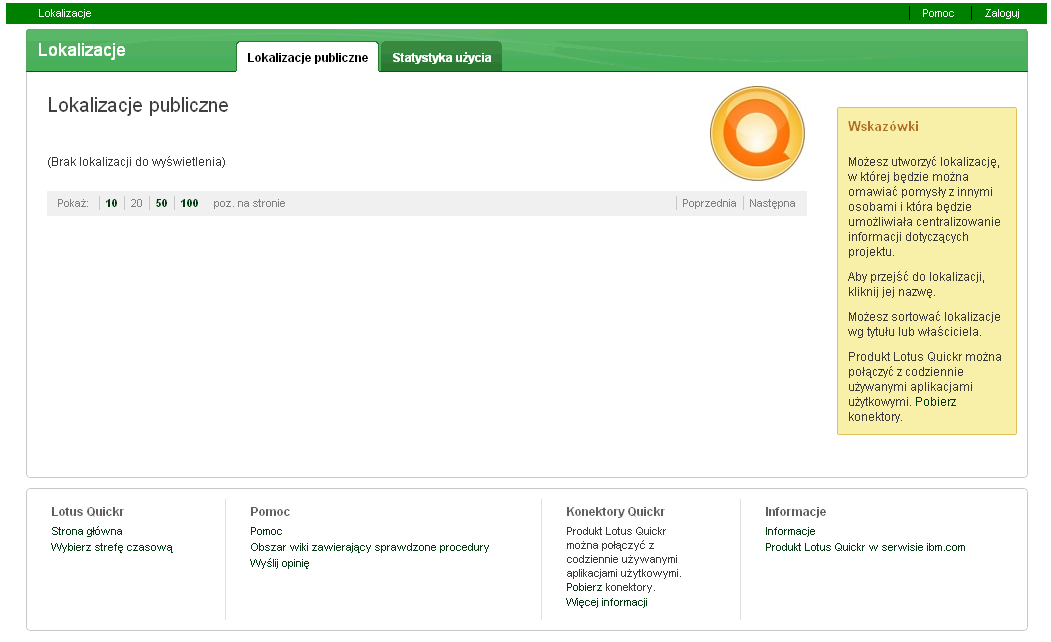Open Produkt Lotus Quickr w serwisie ibm.com

pyautogui.click(x=864, y=547)
